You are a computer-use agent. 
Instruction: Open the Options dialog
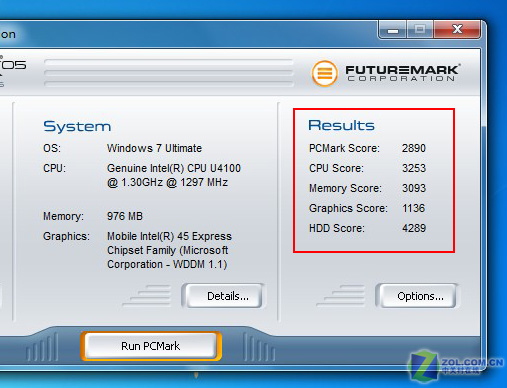click(x=417, y=296)
